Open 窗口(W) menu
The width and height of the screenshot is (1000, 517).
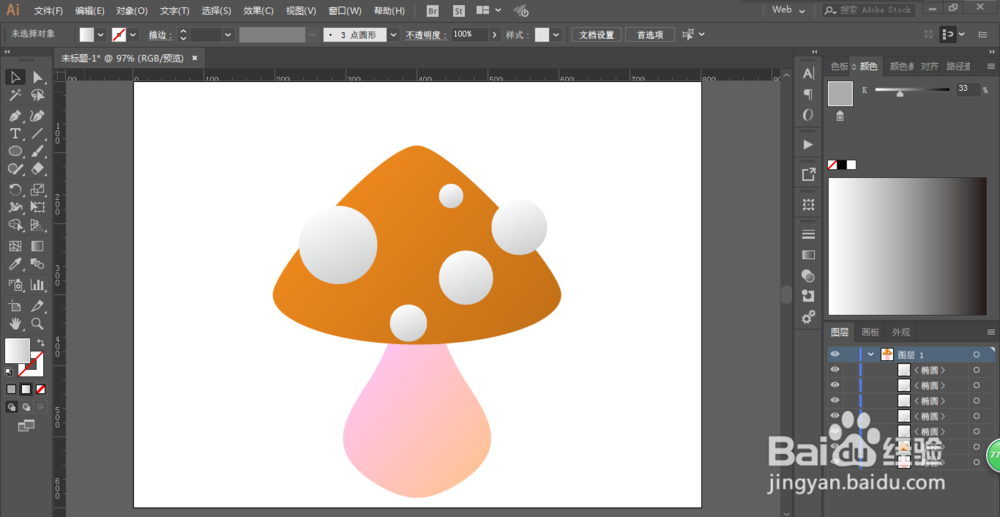(344, 11)
